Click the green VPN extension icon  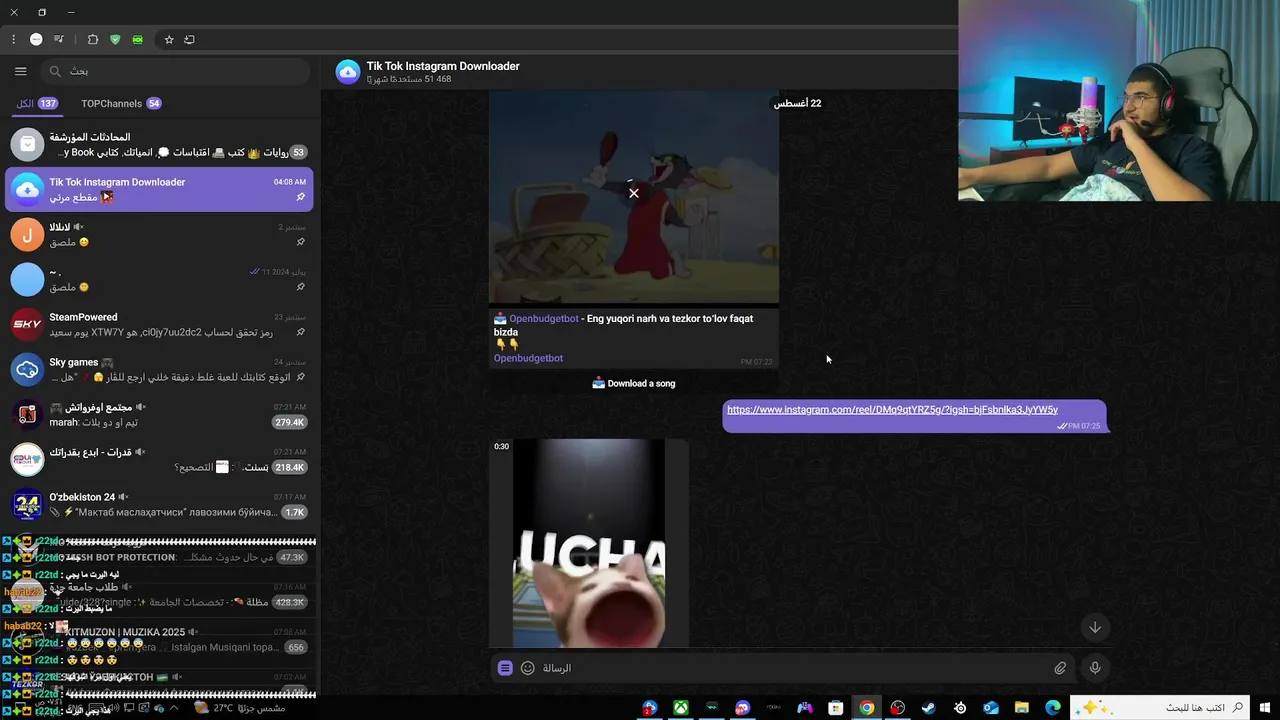coord(137,40)
